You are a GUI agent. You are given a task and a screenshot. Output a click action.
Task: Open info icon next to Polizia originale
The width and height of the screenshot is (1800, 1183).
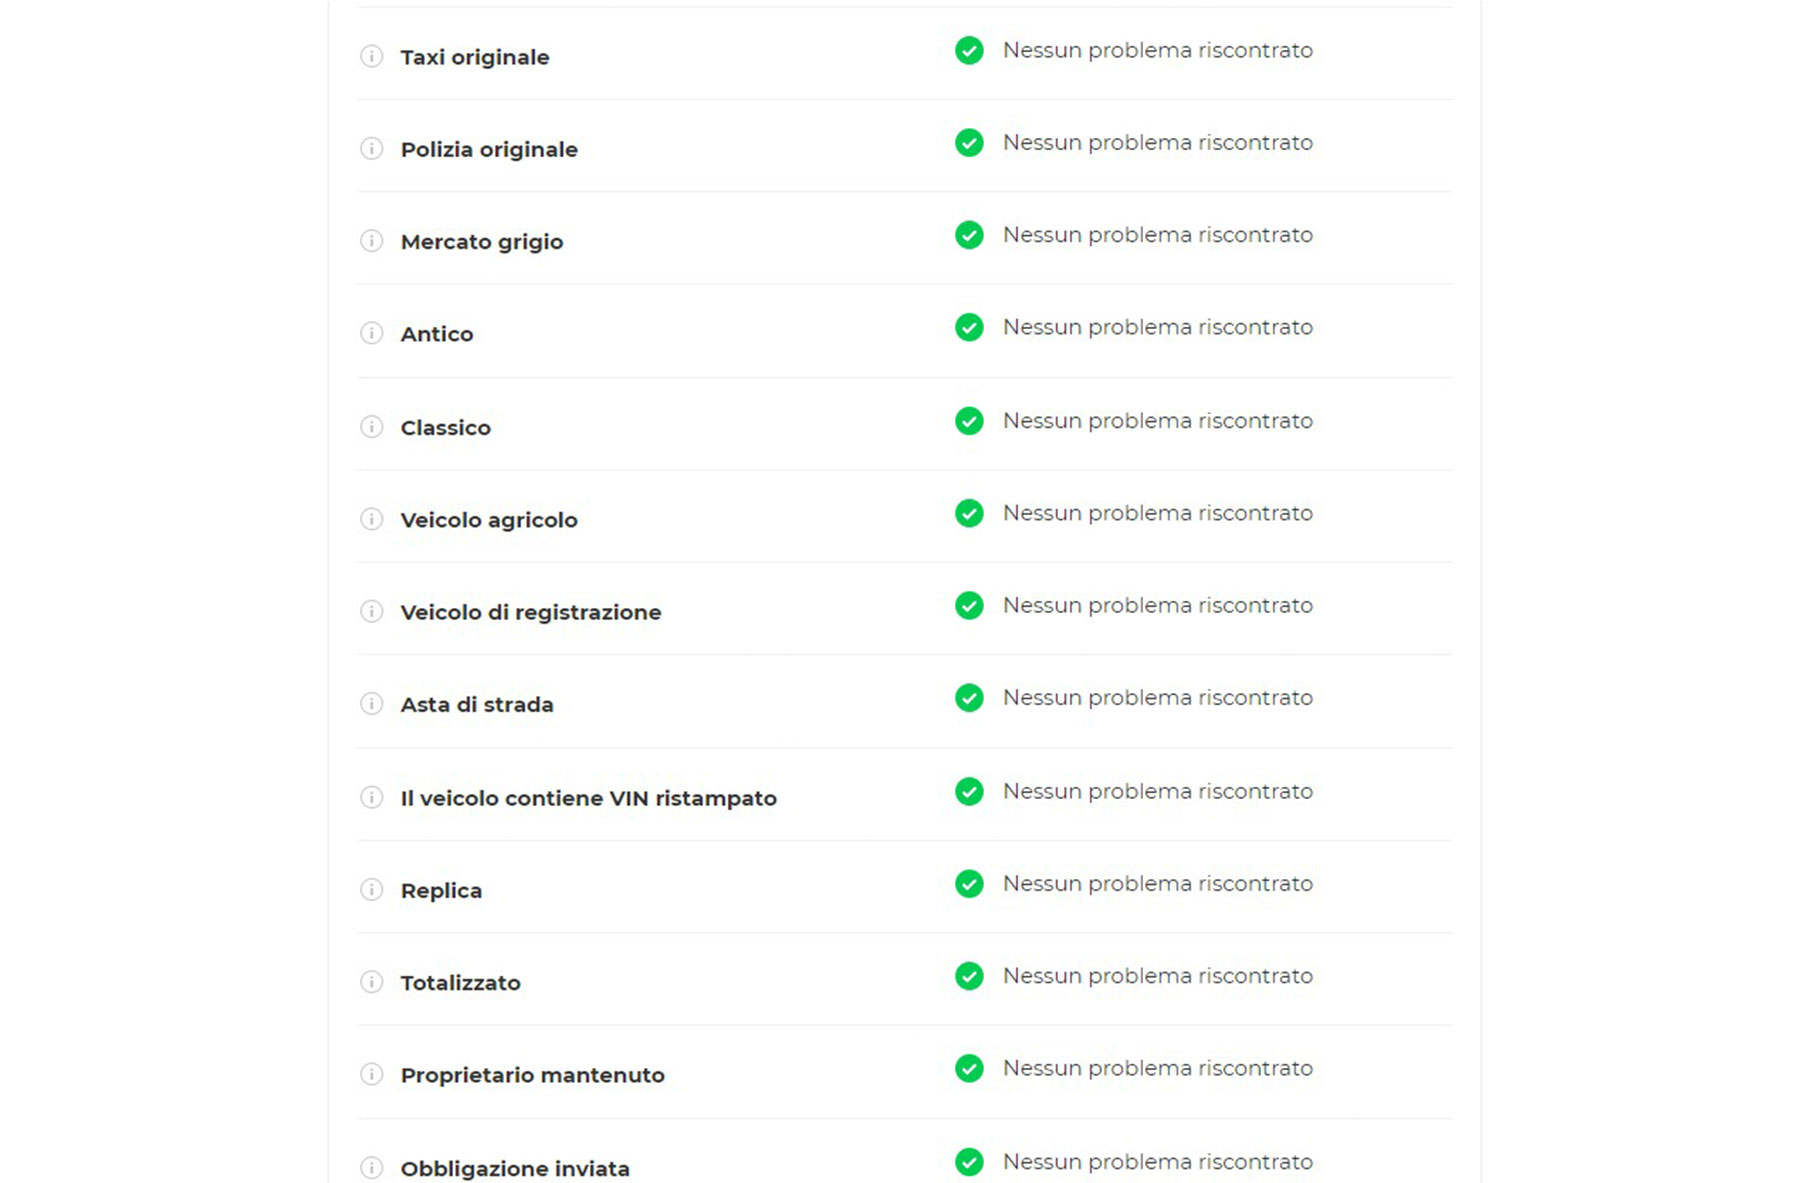pos(371,149)
